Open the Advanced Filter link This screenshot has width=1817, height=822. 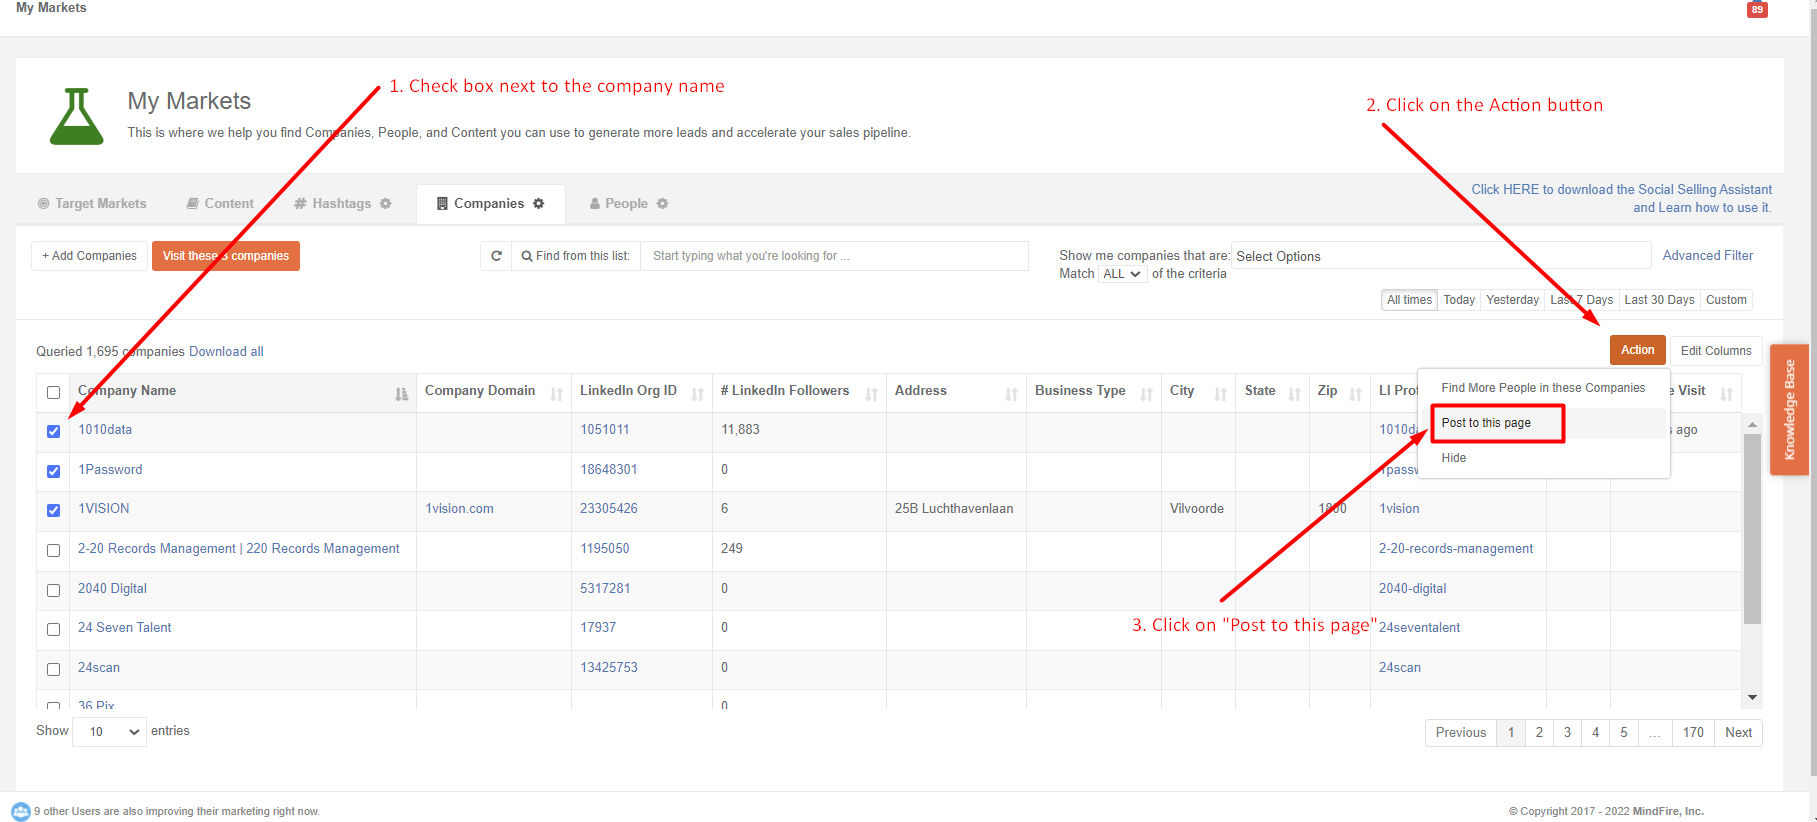coord(1708,256)
